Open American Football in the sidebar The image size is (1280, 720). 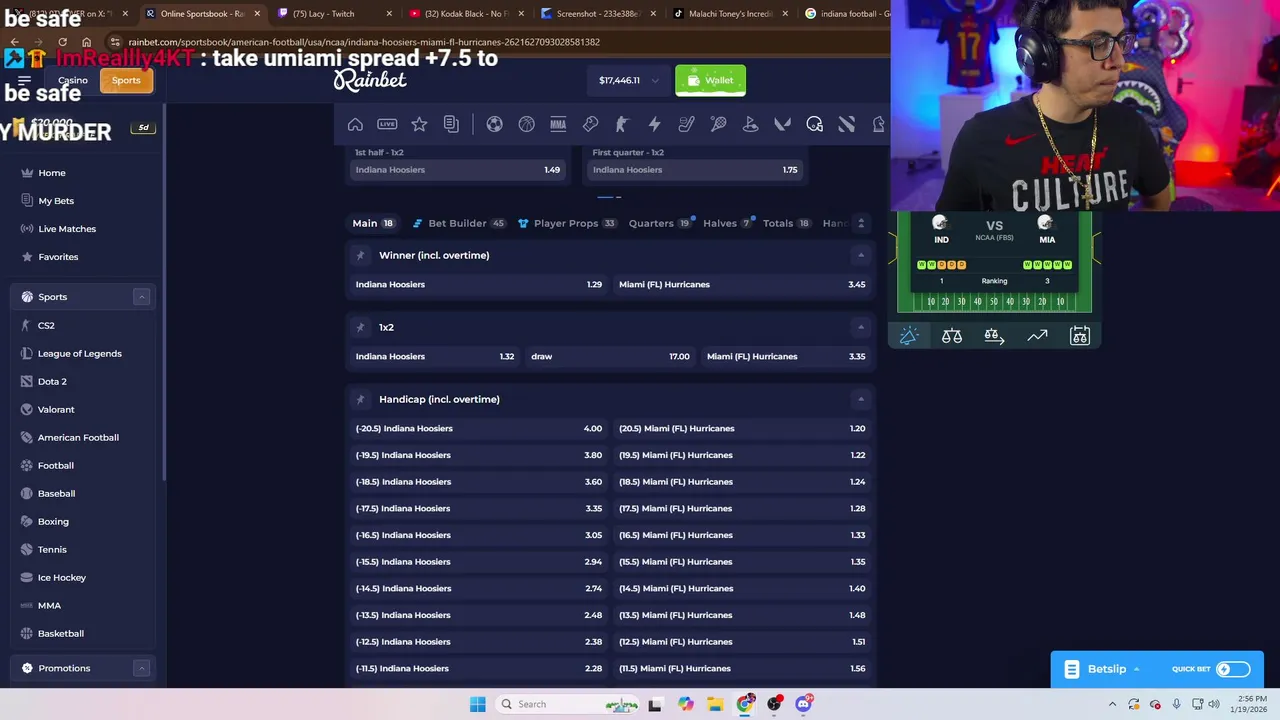click(x=78, y=437)
